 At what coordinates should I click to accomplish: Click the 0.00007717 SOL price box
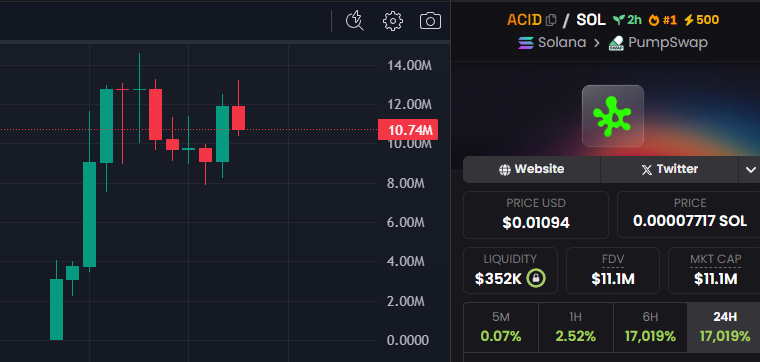coord(689,215)
